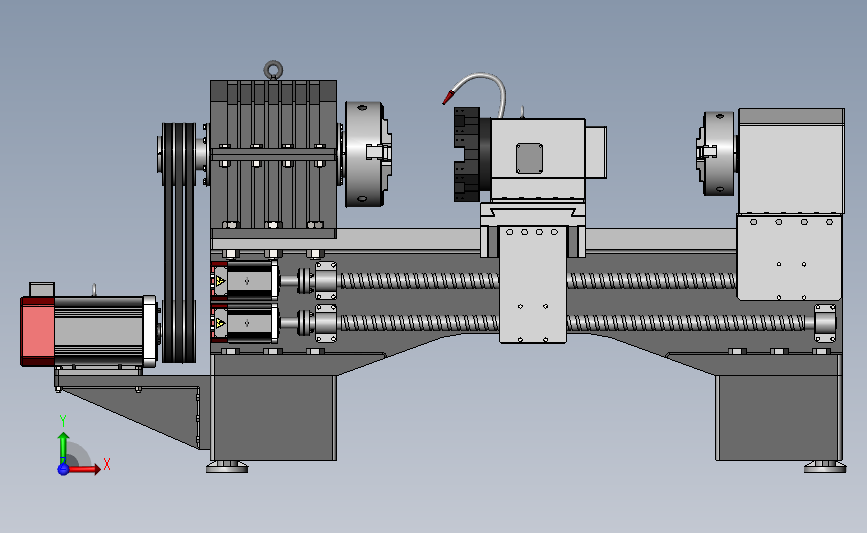867x533 pixels.
Task: Click the red X axis arrow of the triad
Action: coord(83,469)
